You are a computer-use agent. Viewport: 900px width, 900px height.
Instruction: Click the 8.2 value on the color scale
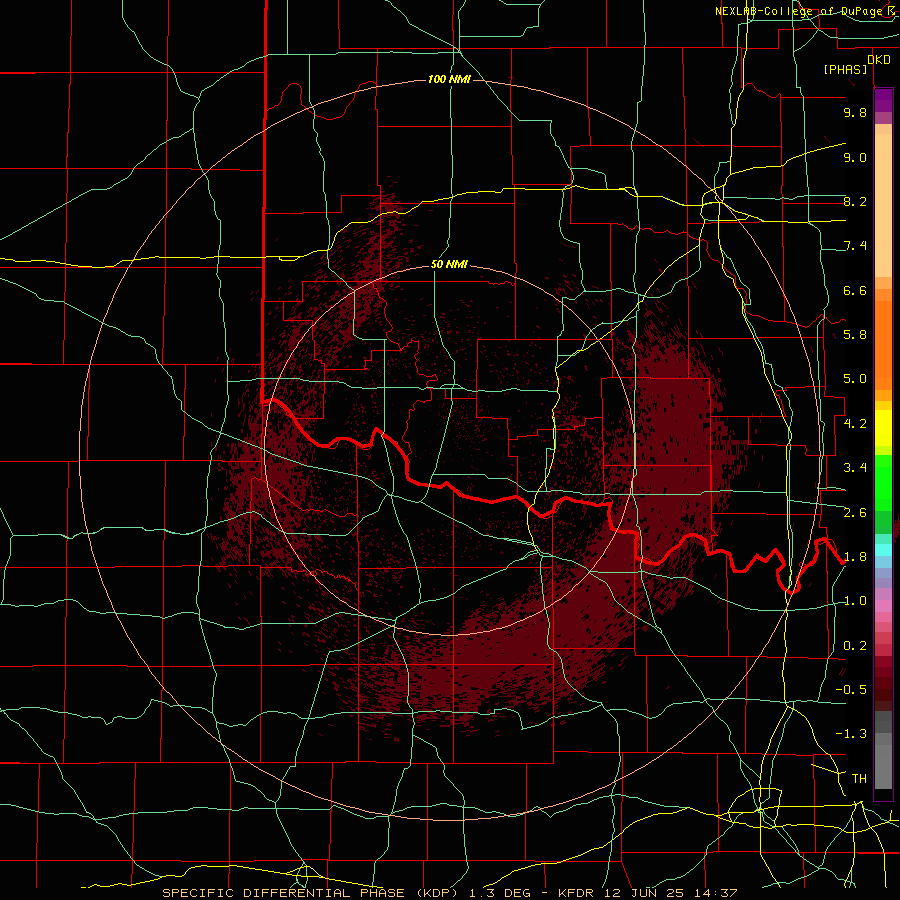click(855, 201)
